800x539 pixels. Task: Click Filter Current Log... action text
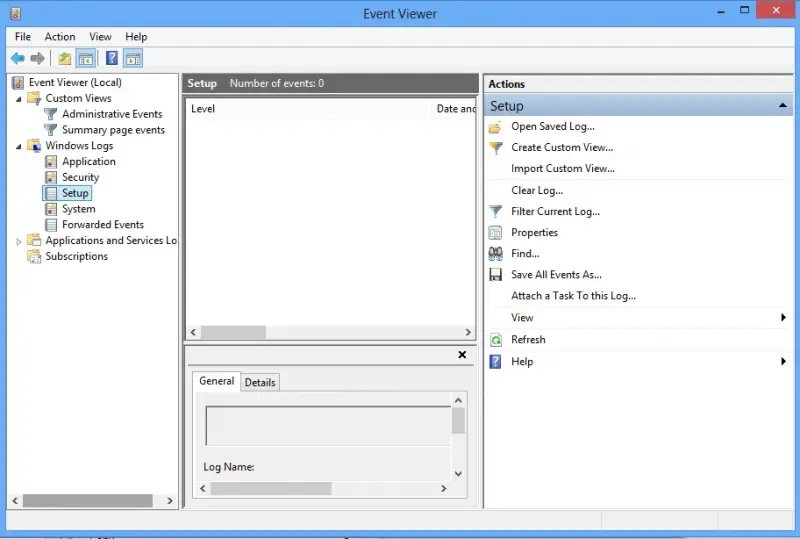(555, 211)
